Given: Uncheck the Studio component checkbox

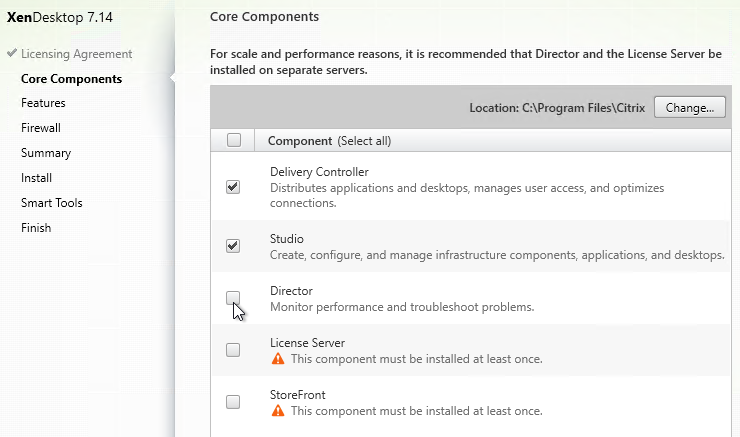Looking at the screenshot, I should coord(233,246).
